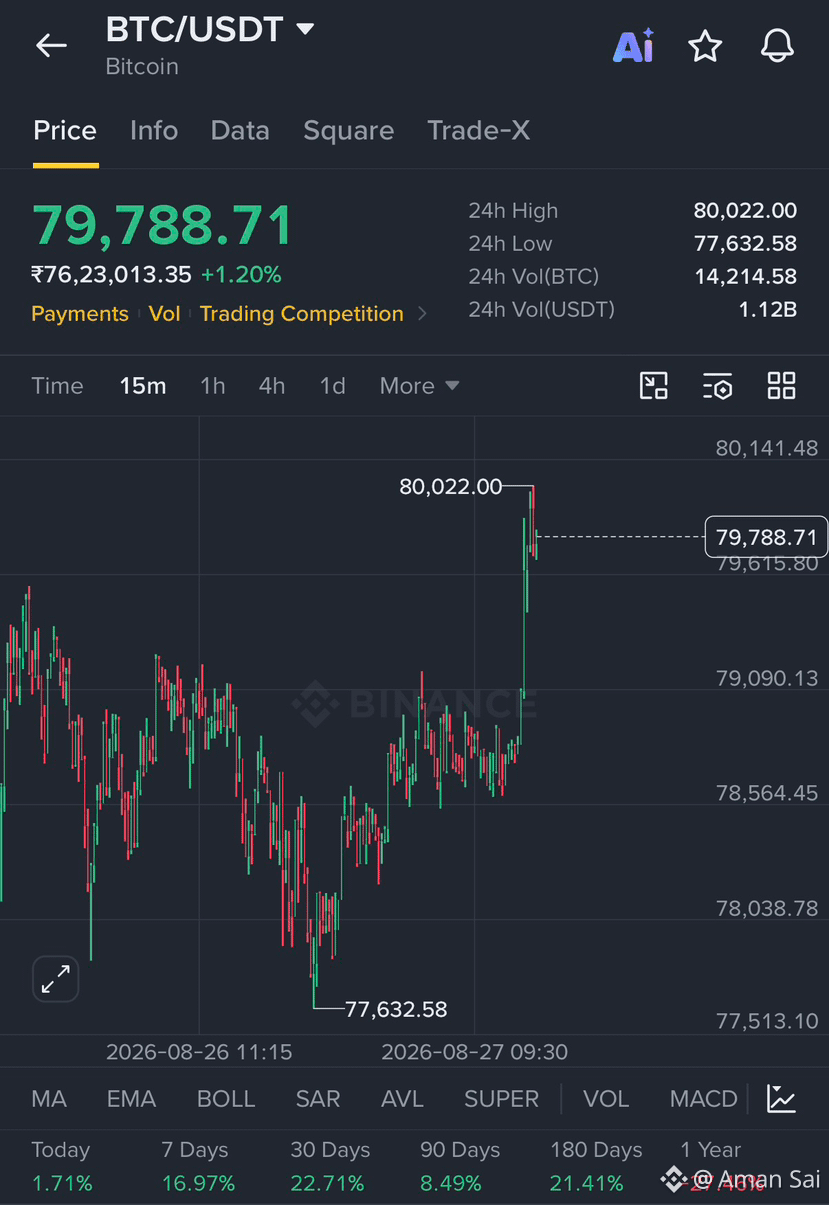Select the 4h chart interval
The width and height of the screenshot is (829, 1205).
pos(272,386)
